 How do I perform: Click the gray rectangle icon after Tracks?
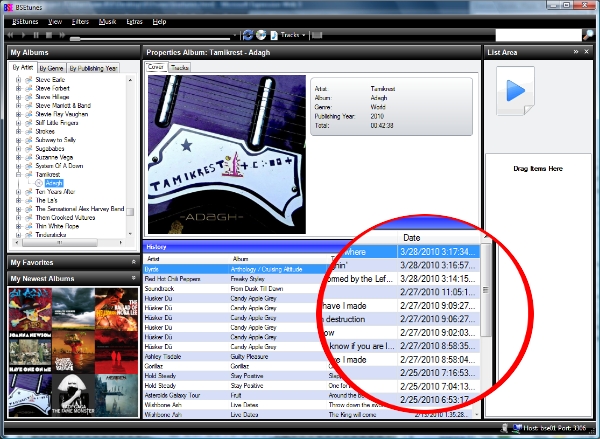[317, 36]
